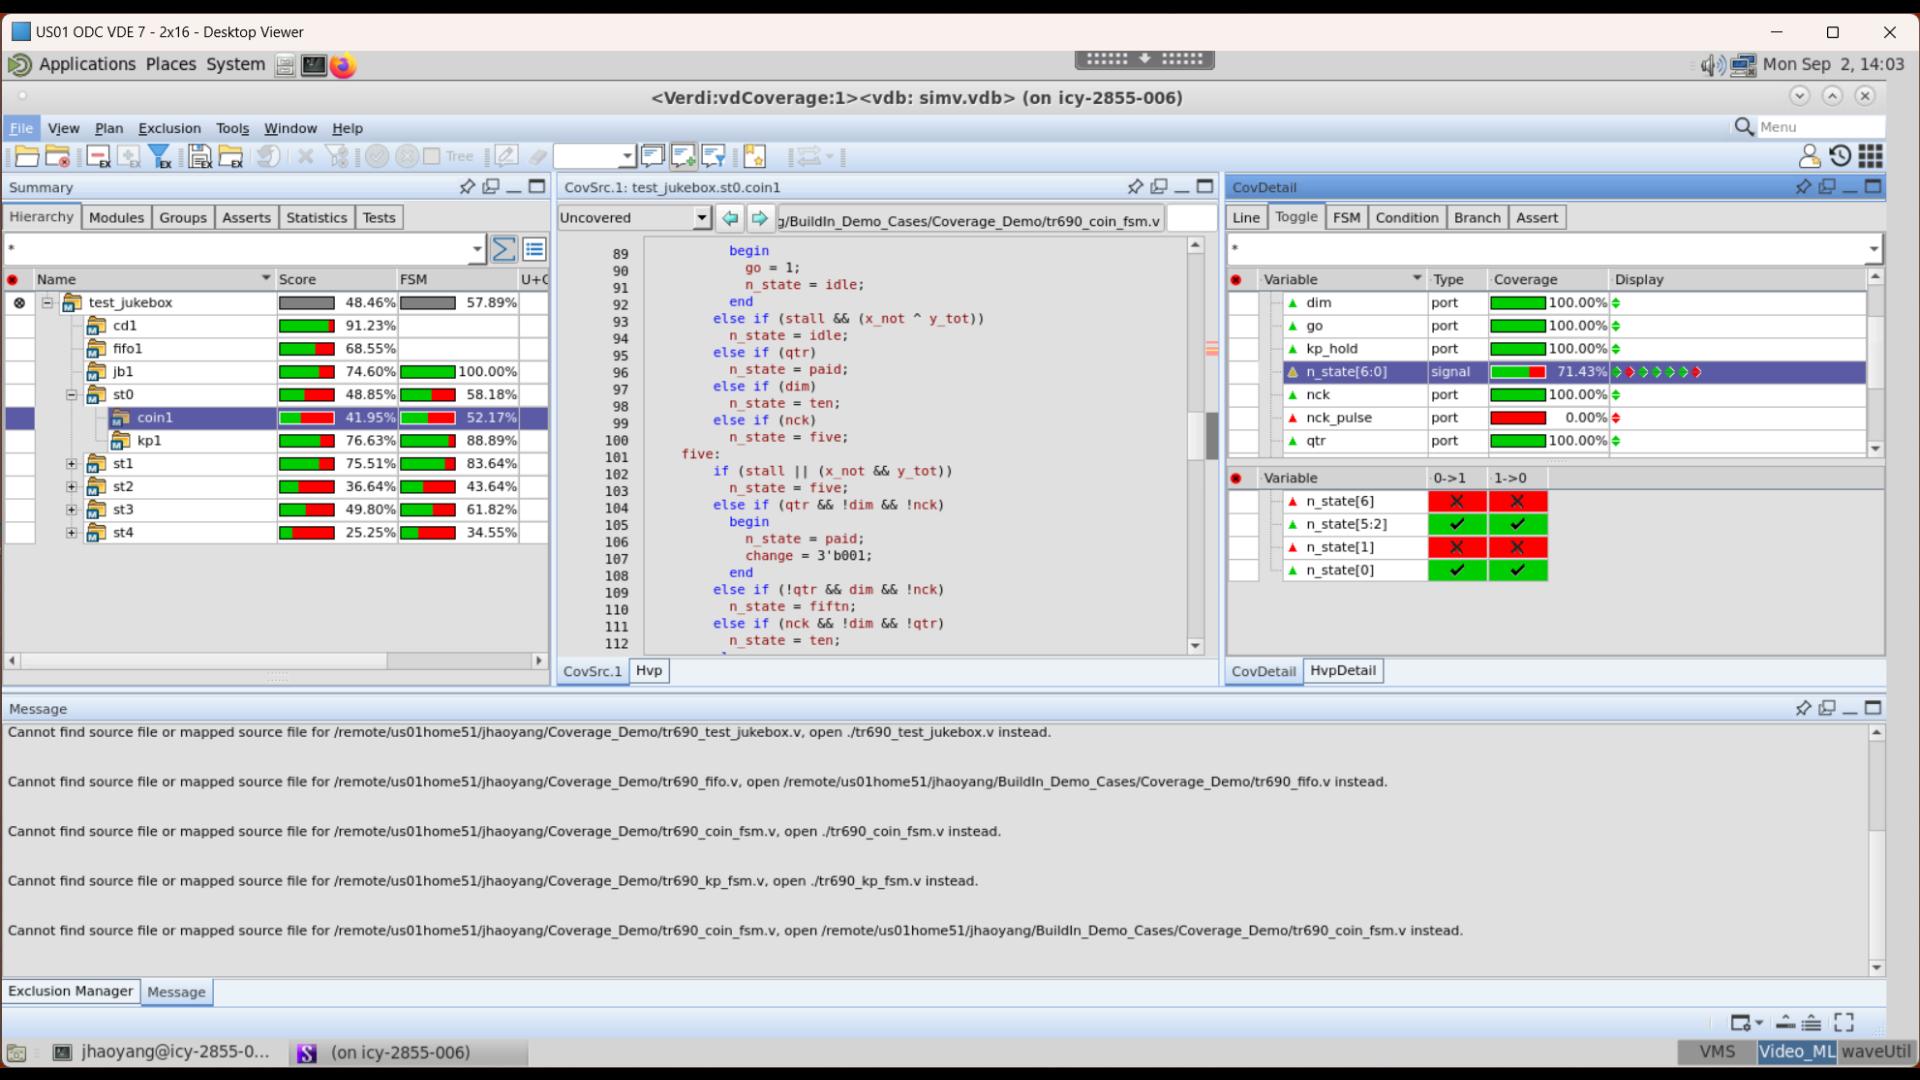Pin the CovDetail panel
The image size is (1920, 1080).
(1803, 187)
